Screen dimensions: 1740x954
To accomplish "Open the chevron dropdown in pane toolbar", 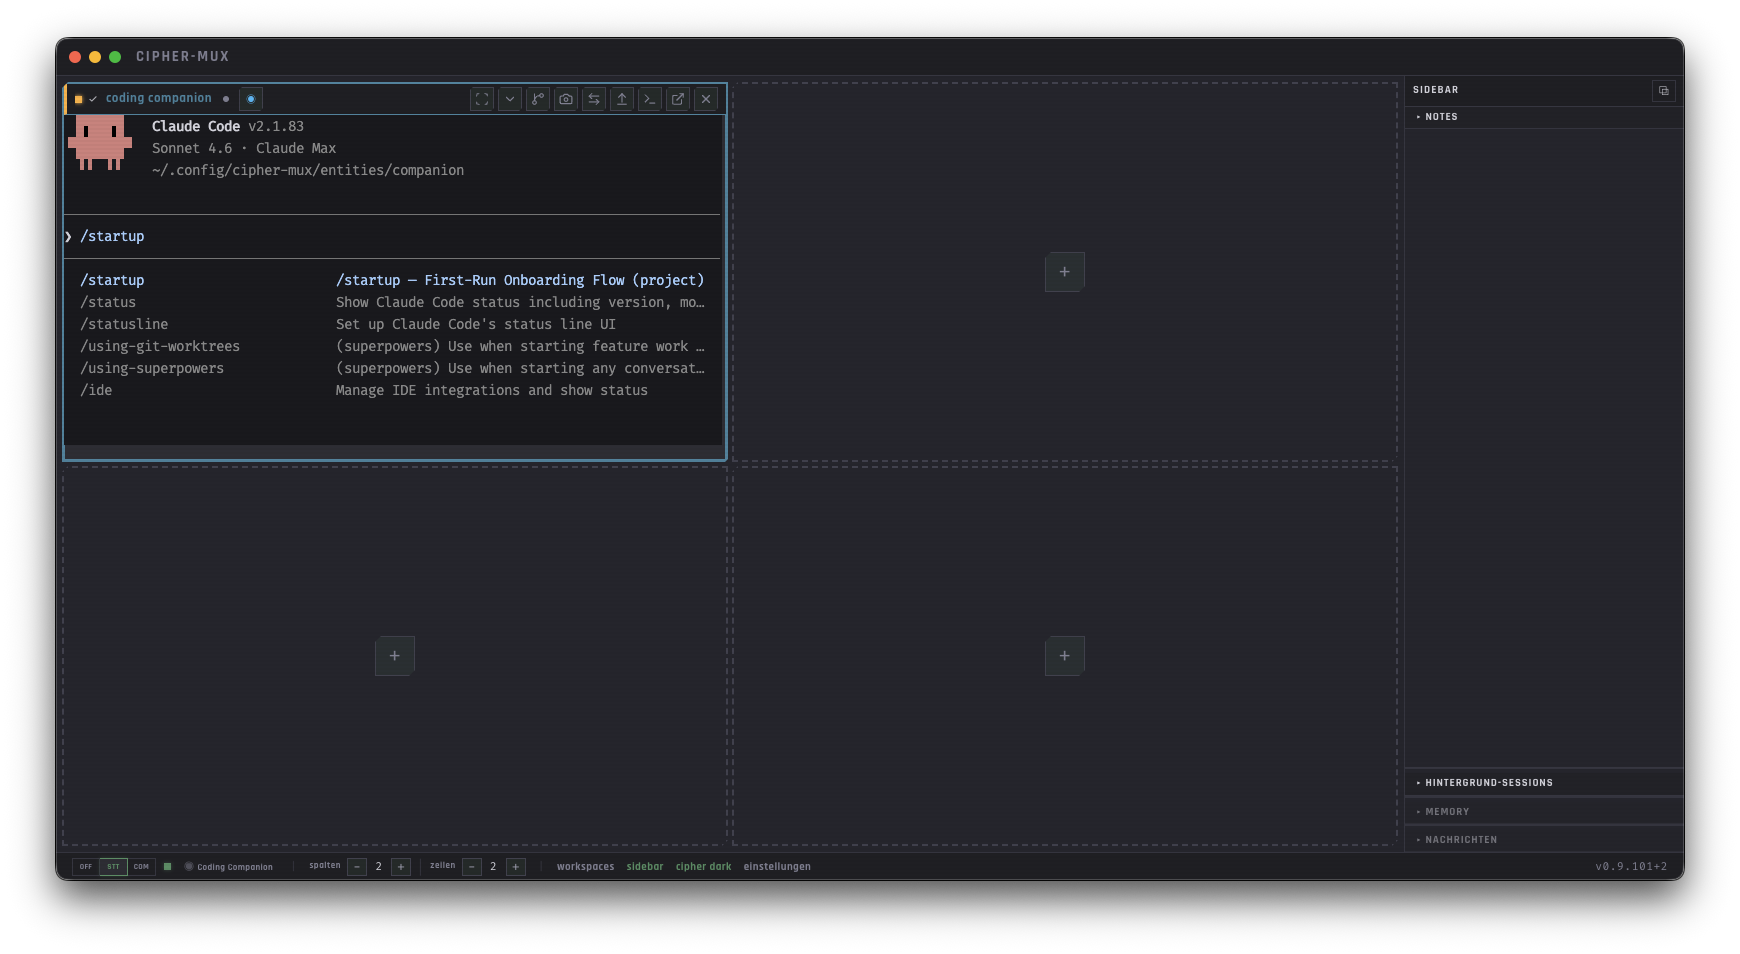I will (x=510, y=99).
